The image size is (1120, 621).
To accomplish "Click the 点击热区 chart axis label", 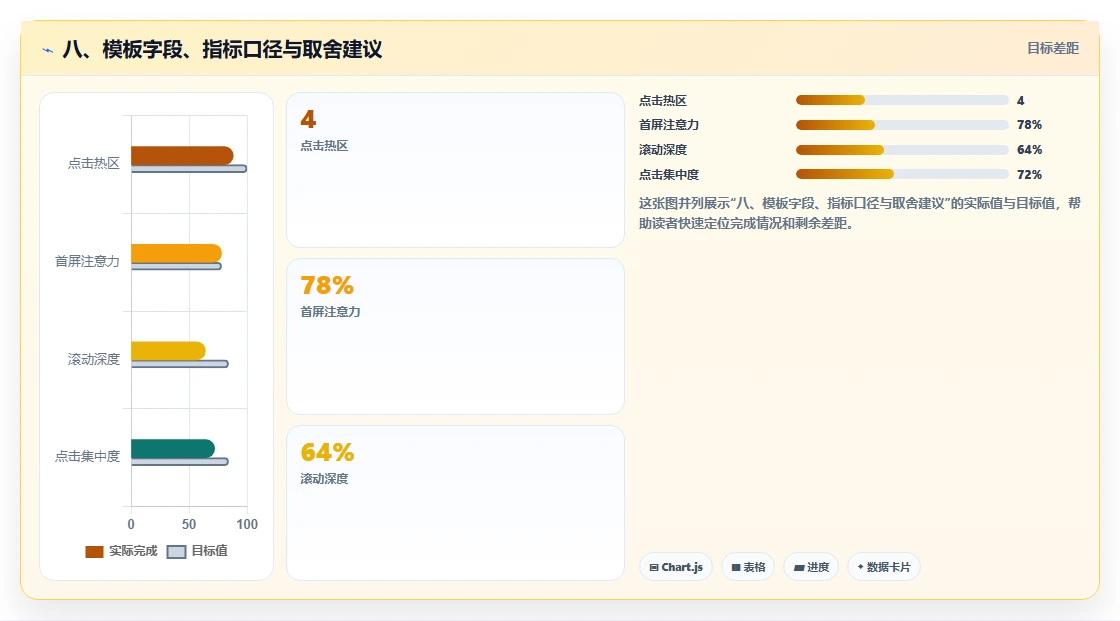I will coord(94,164).
